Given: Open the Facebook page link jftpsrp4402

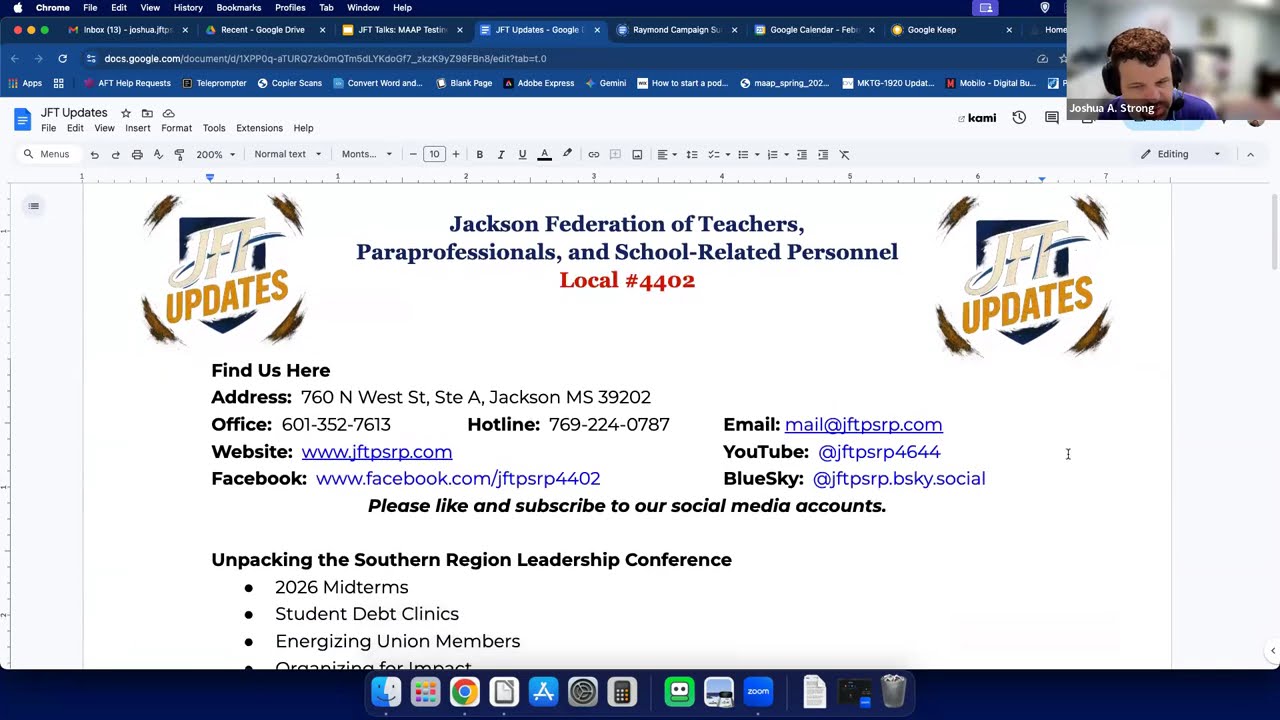Looking at the screenshot, I should pos(458,479).
